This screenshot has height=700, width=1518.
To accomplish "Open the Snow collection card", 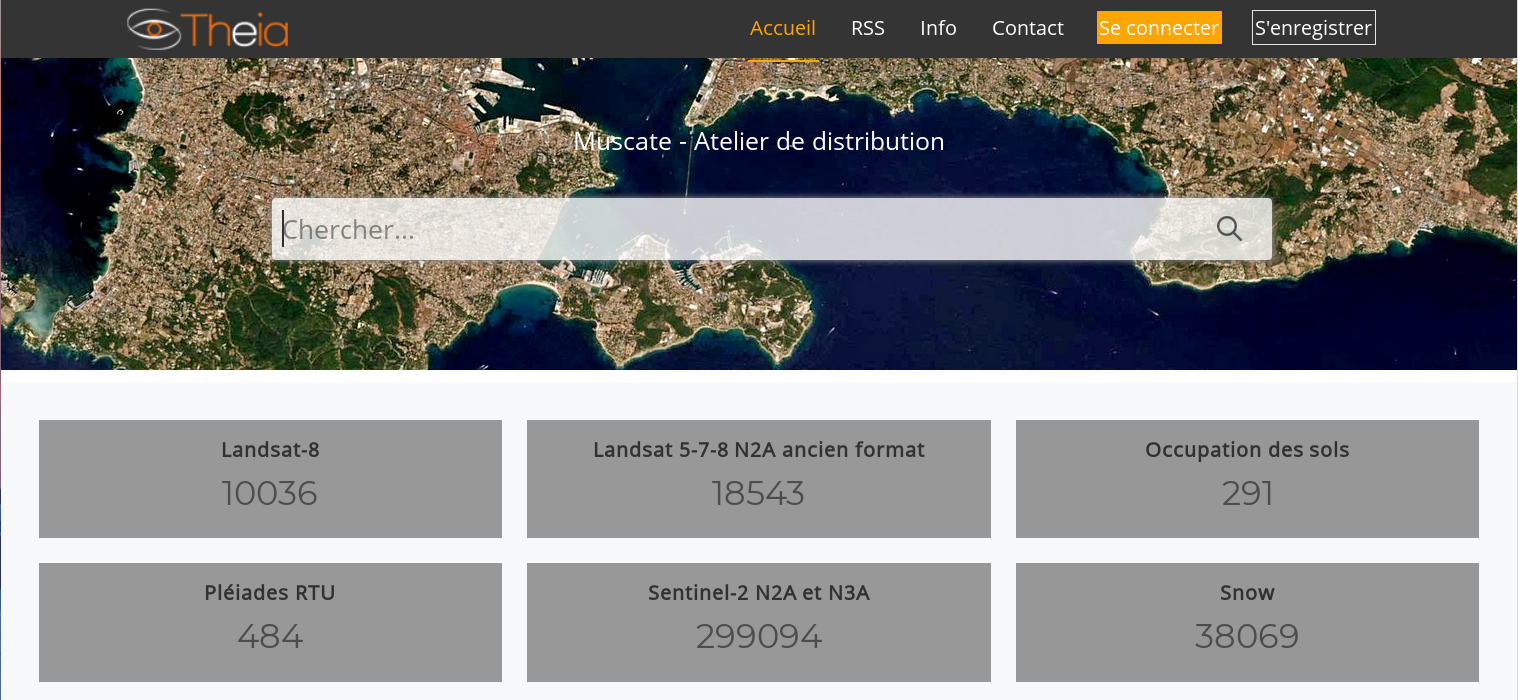I will coord(1247,622).
